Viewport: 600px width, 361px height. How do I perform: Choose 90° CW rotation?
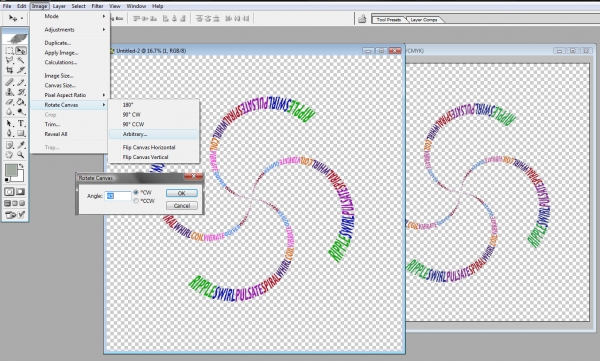click(153, 114)
